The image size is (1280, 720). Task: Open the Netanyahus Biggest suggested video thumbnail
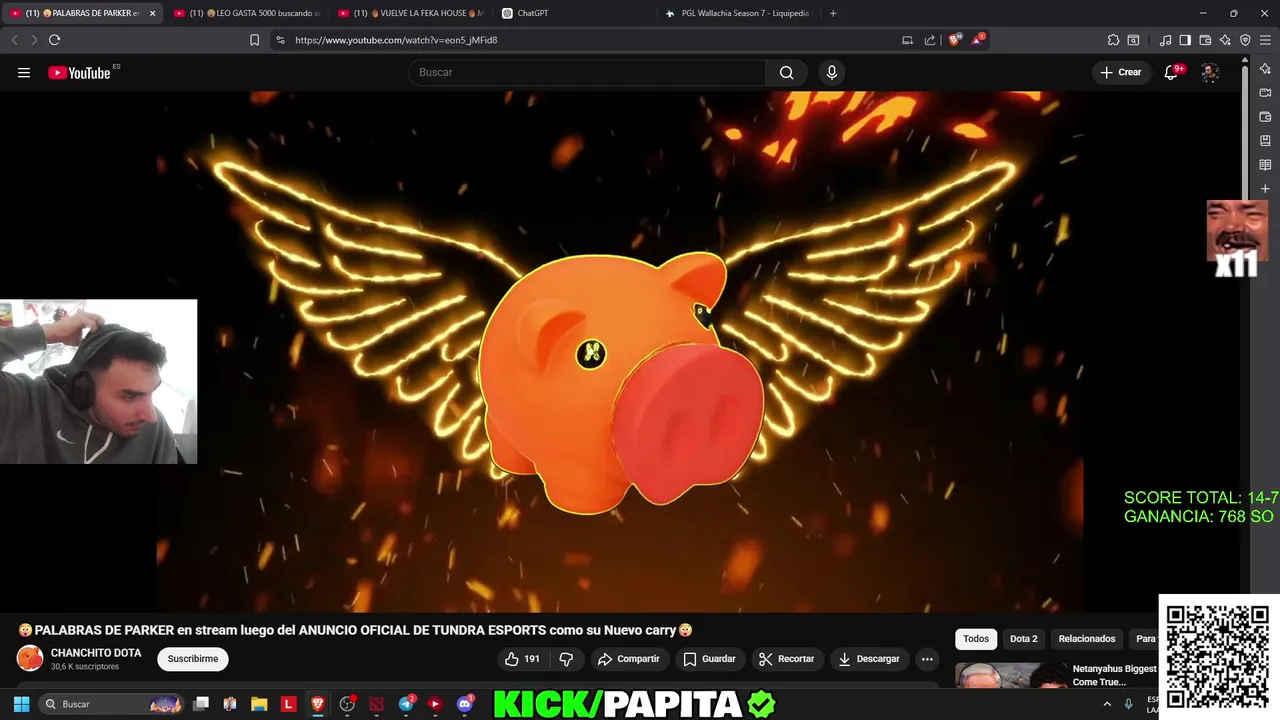(1010, 675)
